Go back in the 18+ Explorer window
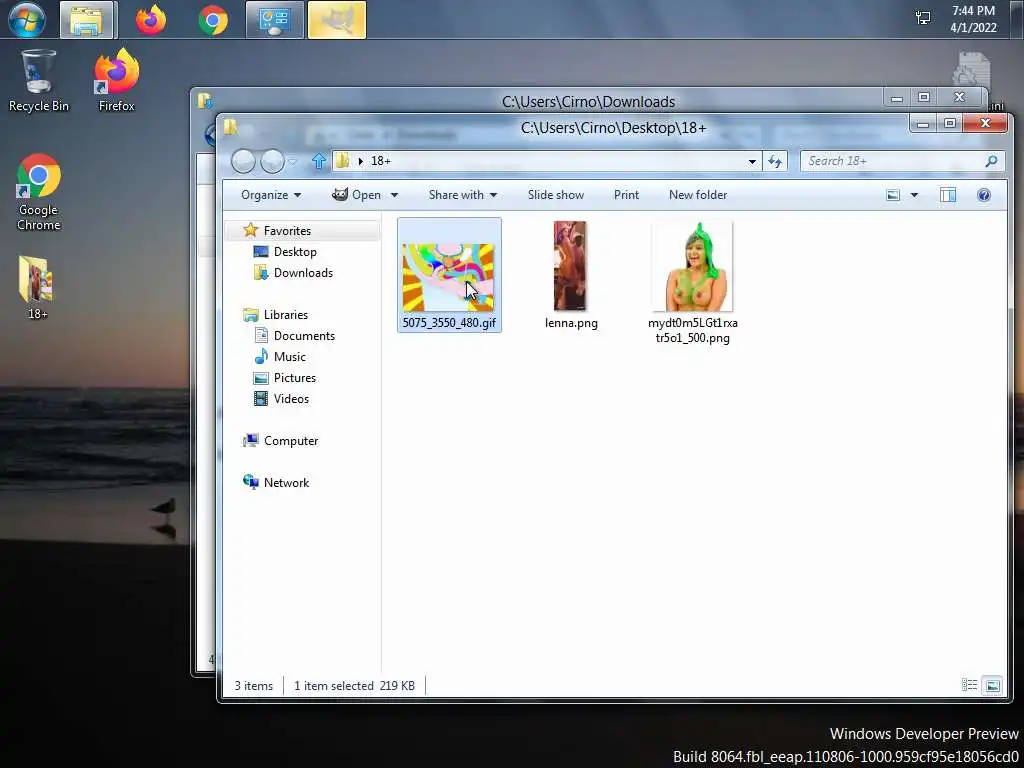This screenshot has height=768, width=1024. point(244,161)
